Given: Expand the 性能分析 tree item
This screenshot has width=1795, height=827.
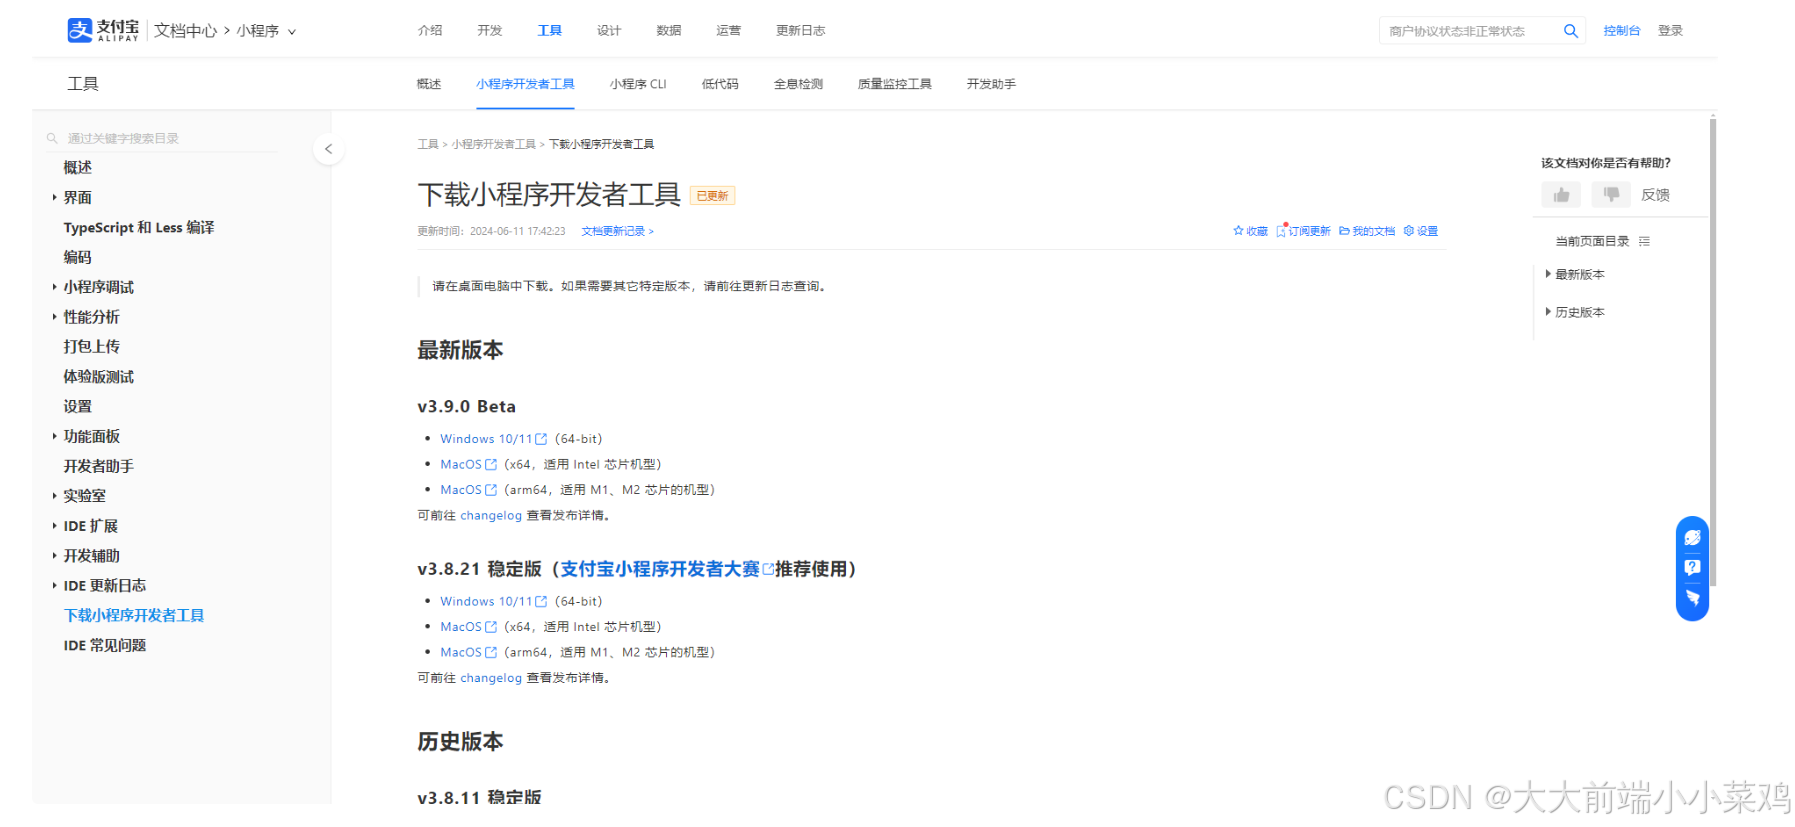Looking at the screenshot, I should tap(54, 317).
